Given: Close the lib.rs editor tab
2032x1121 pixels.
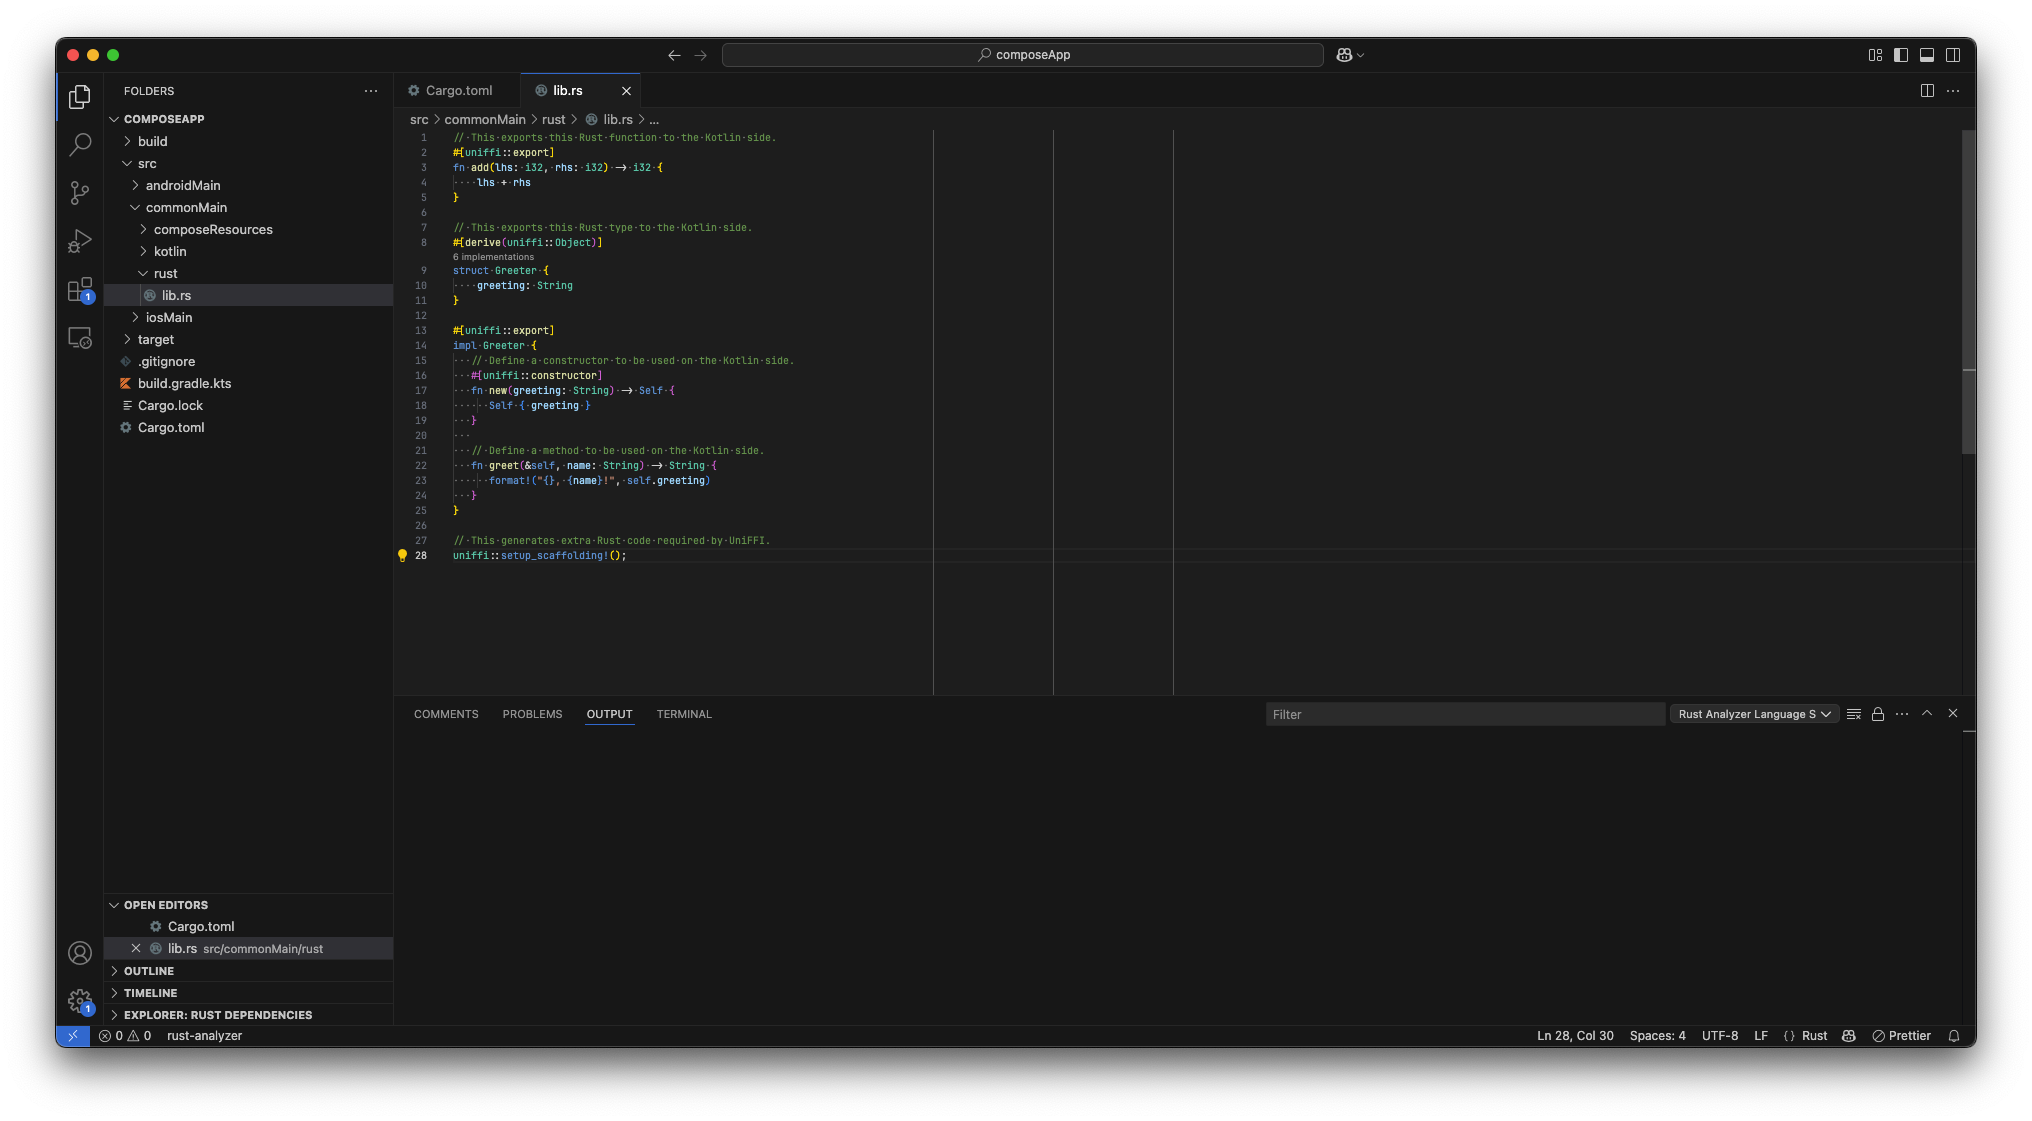Looking at the screenshot, I should point(627,91).
